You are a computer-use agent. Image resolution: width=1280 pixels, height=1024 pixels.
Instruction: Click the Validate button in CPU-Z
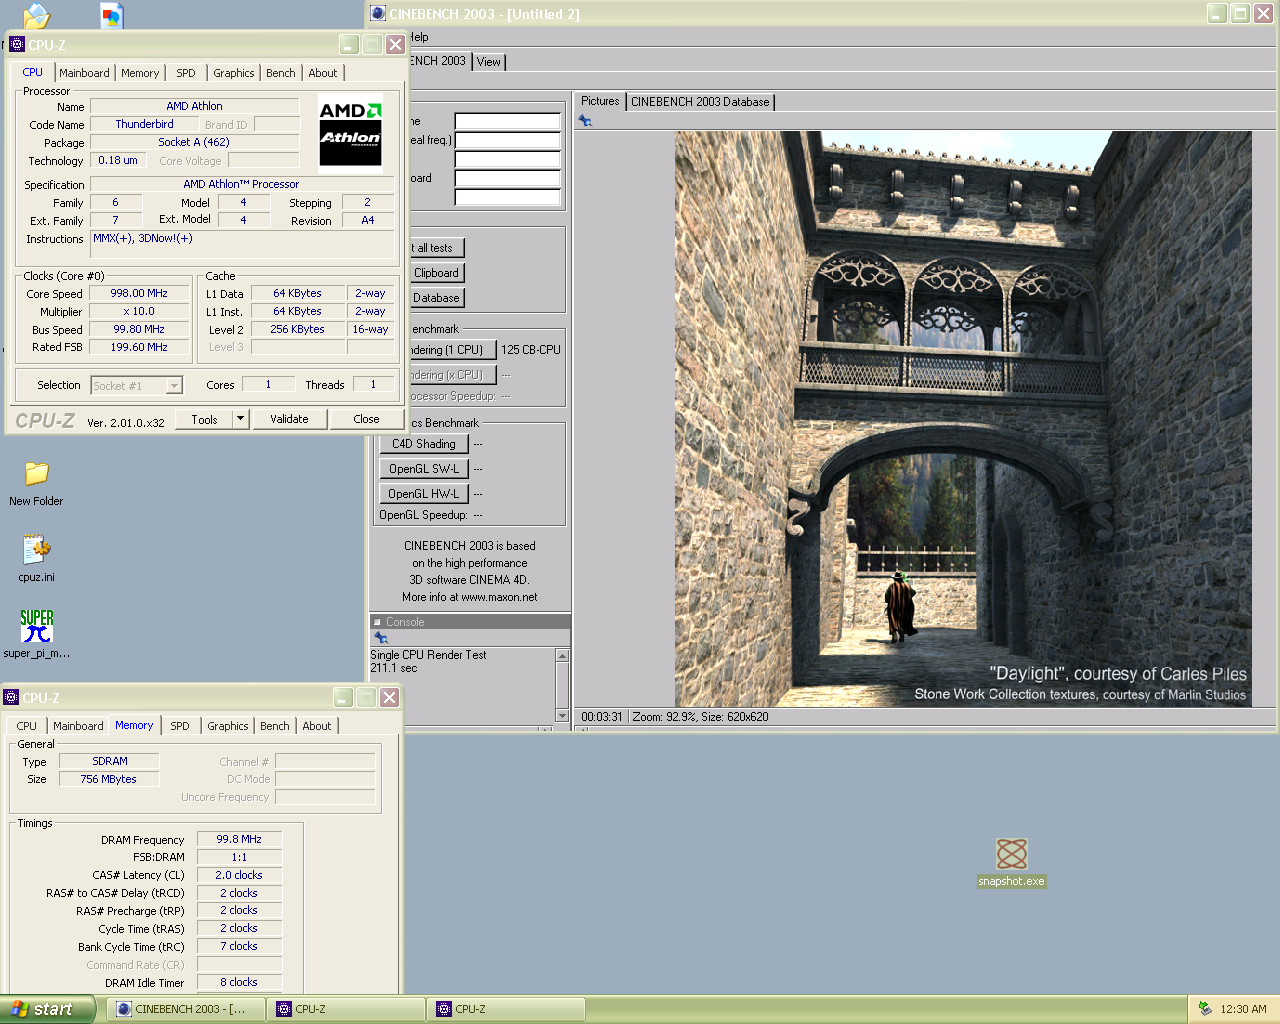(289, 419)
